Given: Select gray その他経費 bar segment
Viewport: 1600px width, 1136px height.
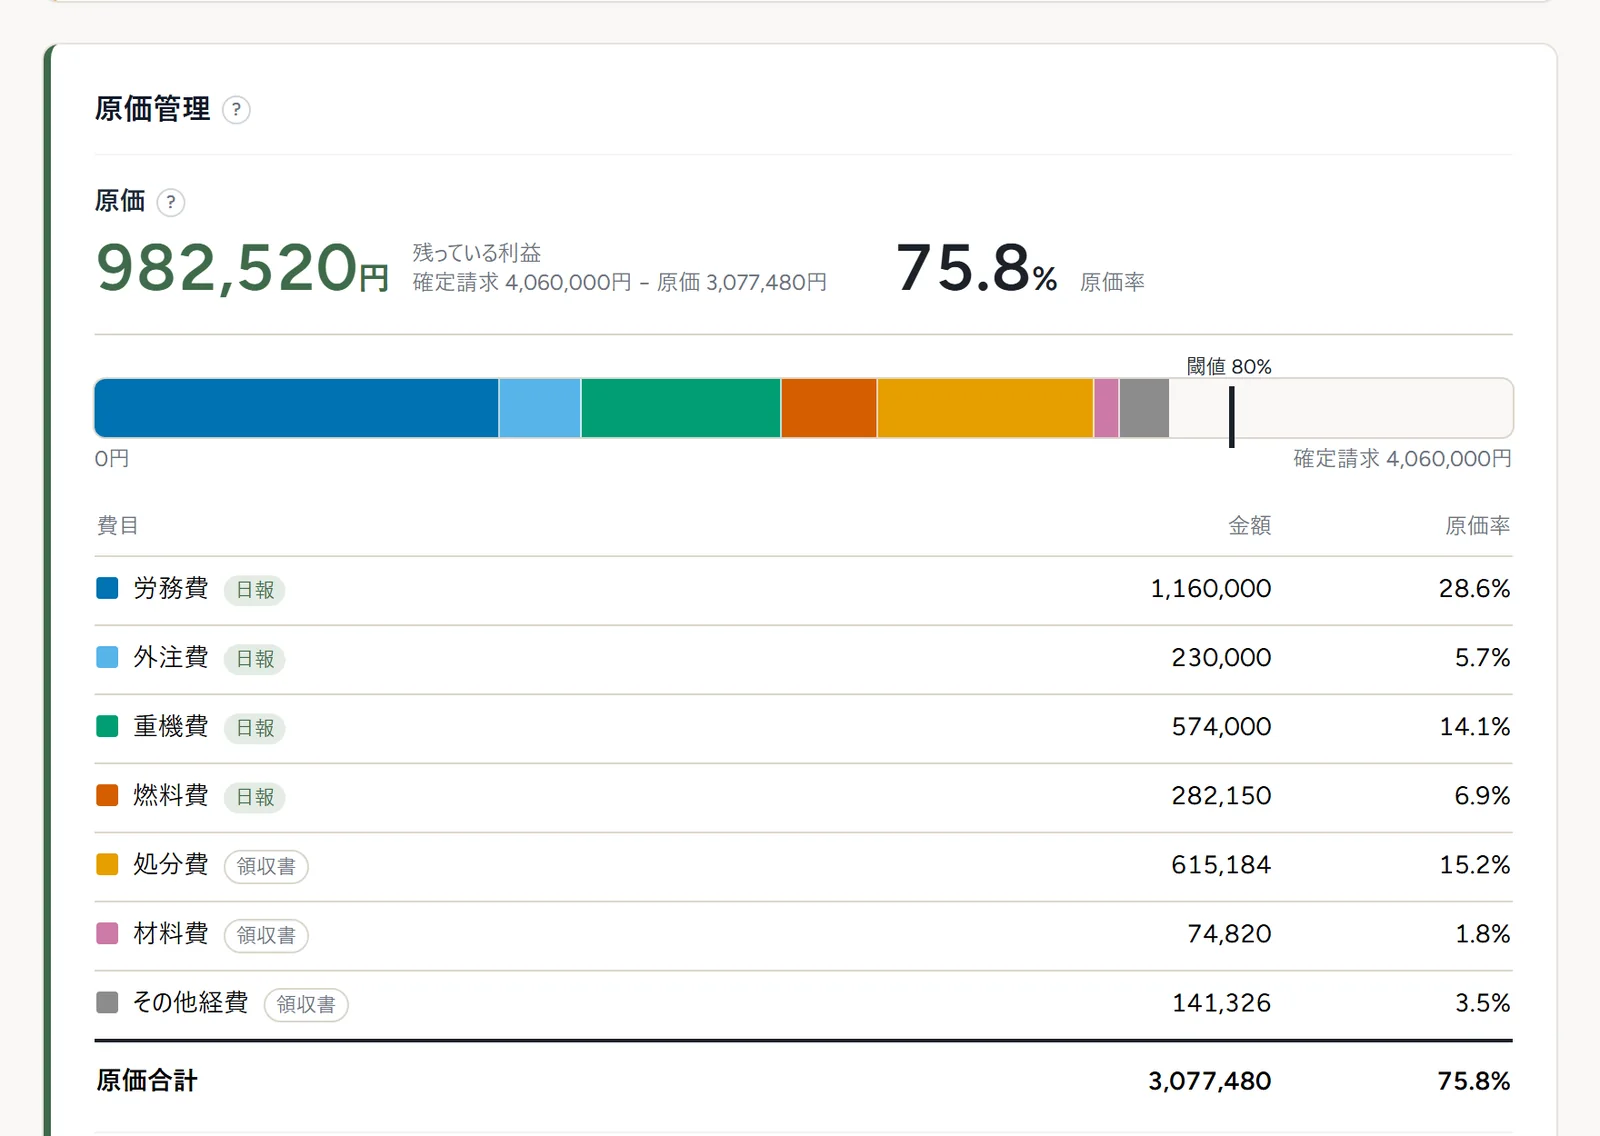Looking at the screenshot, I should tap(1145, 408).
